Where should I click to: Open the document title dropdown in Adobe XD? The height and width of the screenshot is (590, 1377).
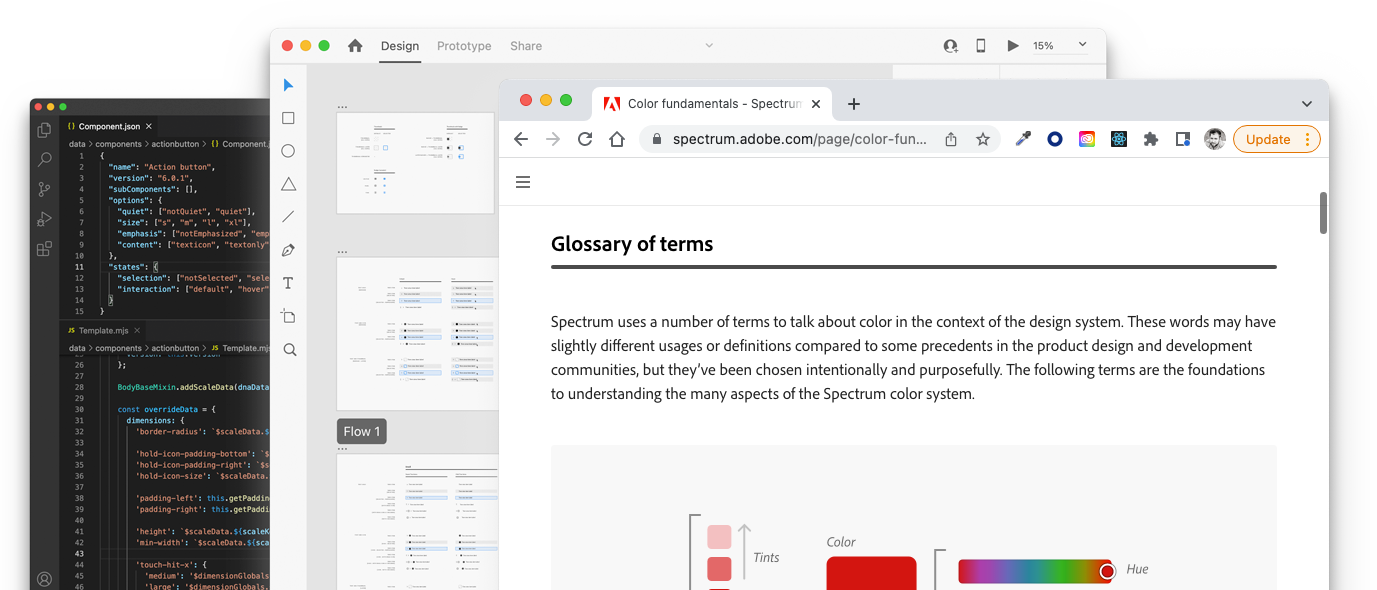click(709, 46)
